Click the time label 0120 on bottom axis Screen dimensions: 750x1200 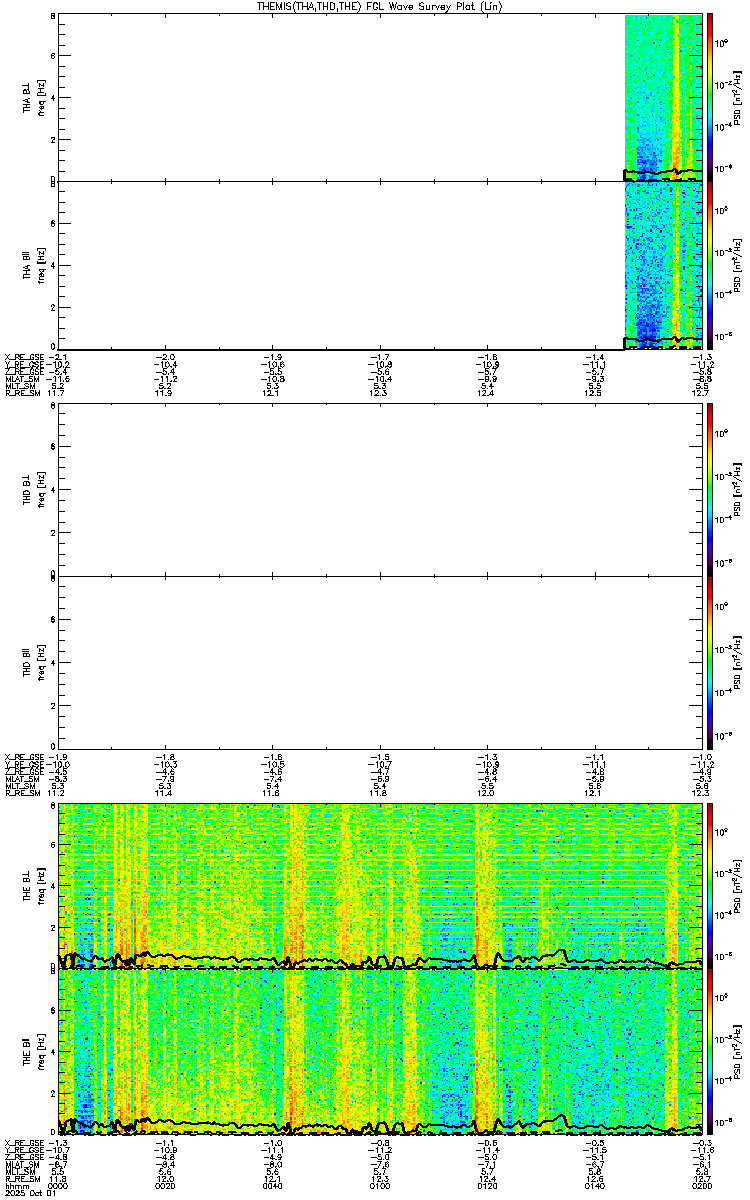point(488,1186)
